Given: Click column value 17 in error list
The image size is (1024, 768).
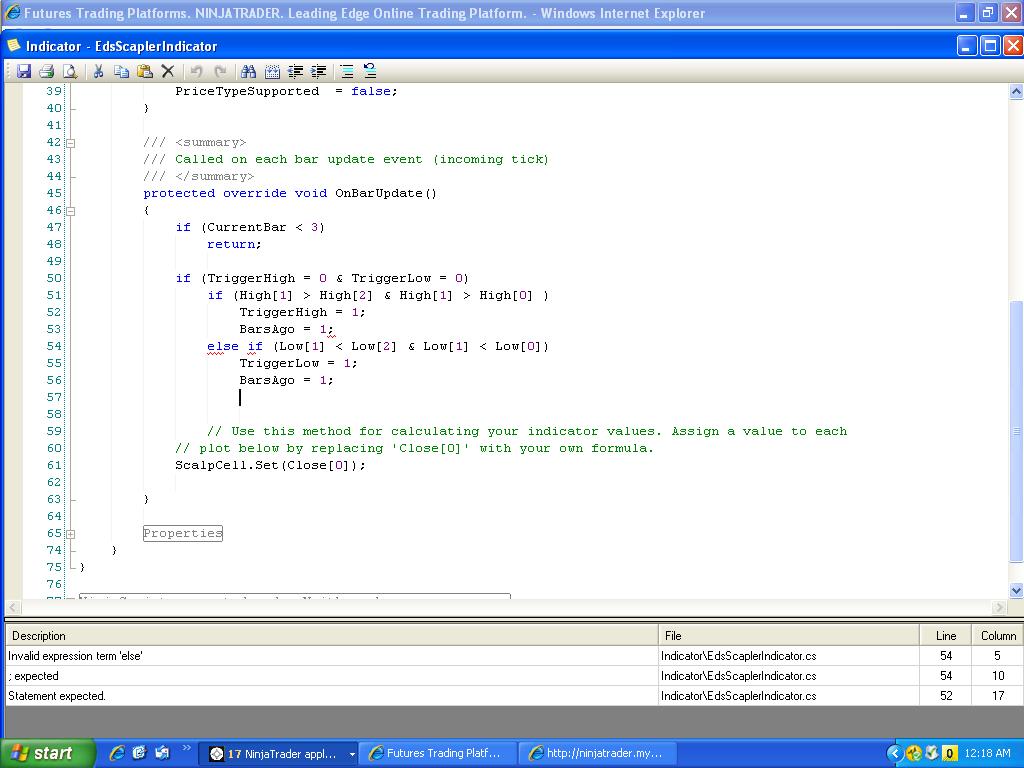Looking at the screenshot, I should pos(998,696).
